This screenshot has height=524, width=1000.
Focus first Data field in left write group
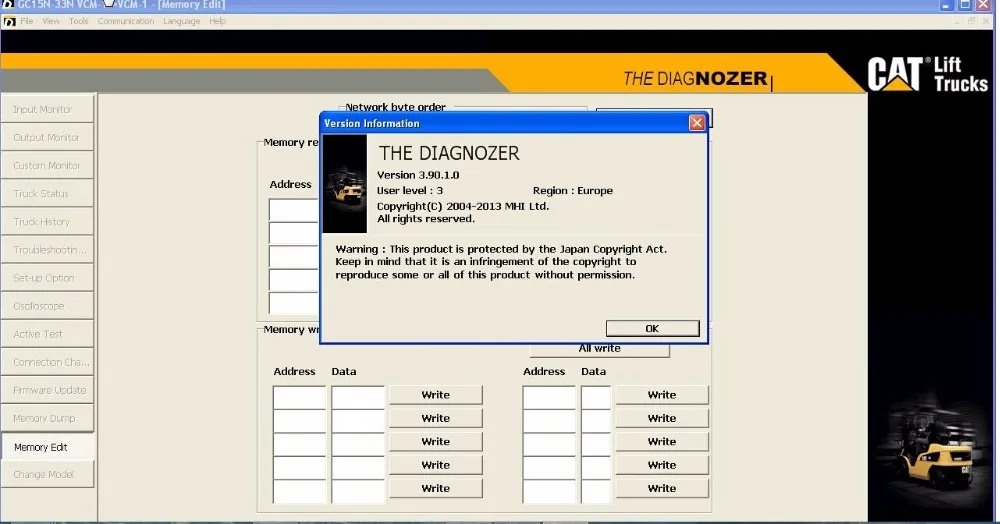[x=358, y=397]
